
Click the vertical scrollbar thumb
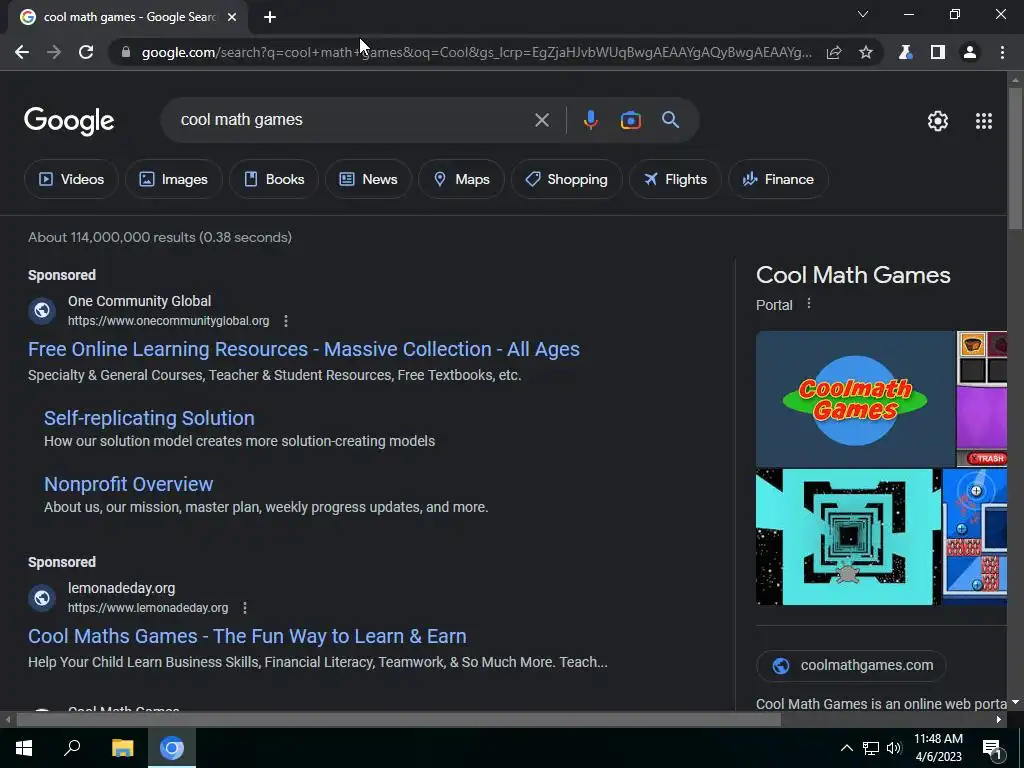1015,158
